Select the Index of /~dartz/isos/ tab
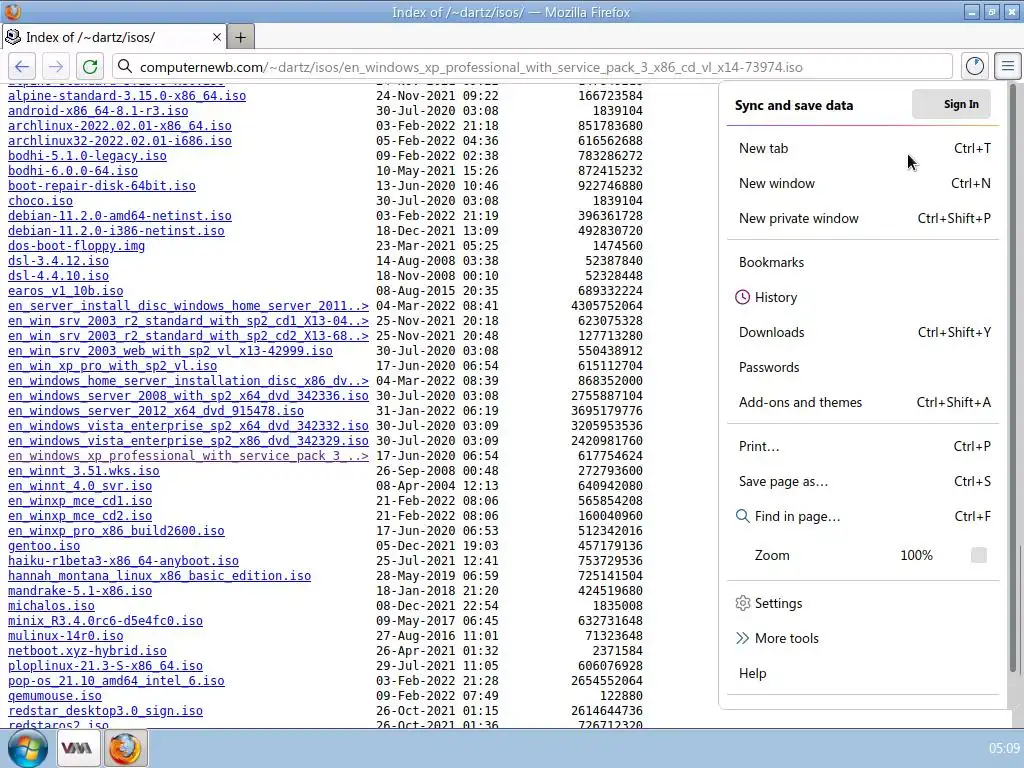1024x768 pixels. [x=113, y=37]
